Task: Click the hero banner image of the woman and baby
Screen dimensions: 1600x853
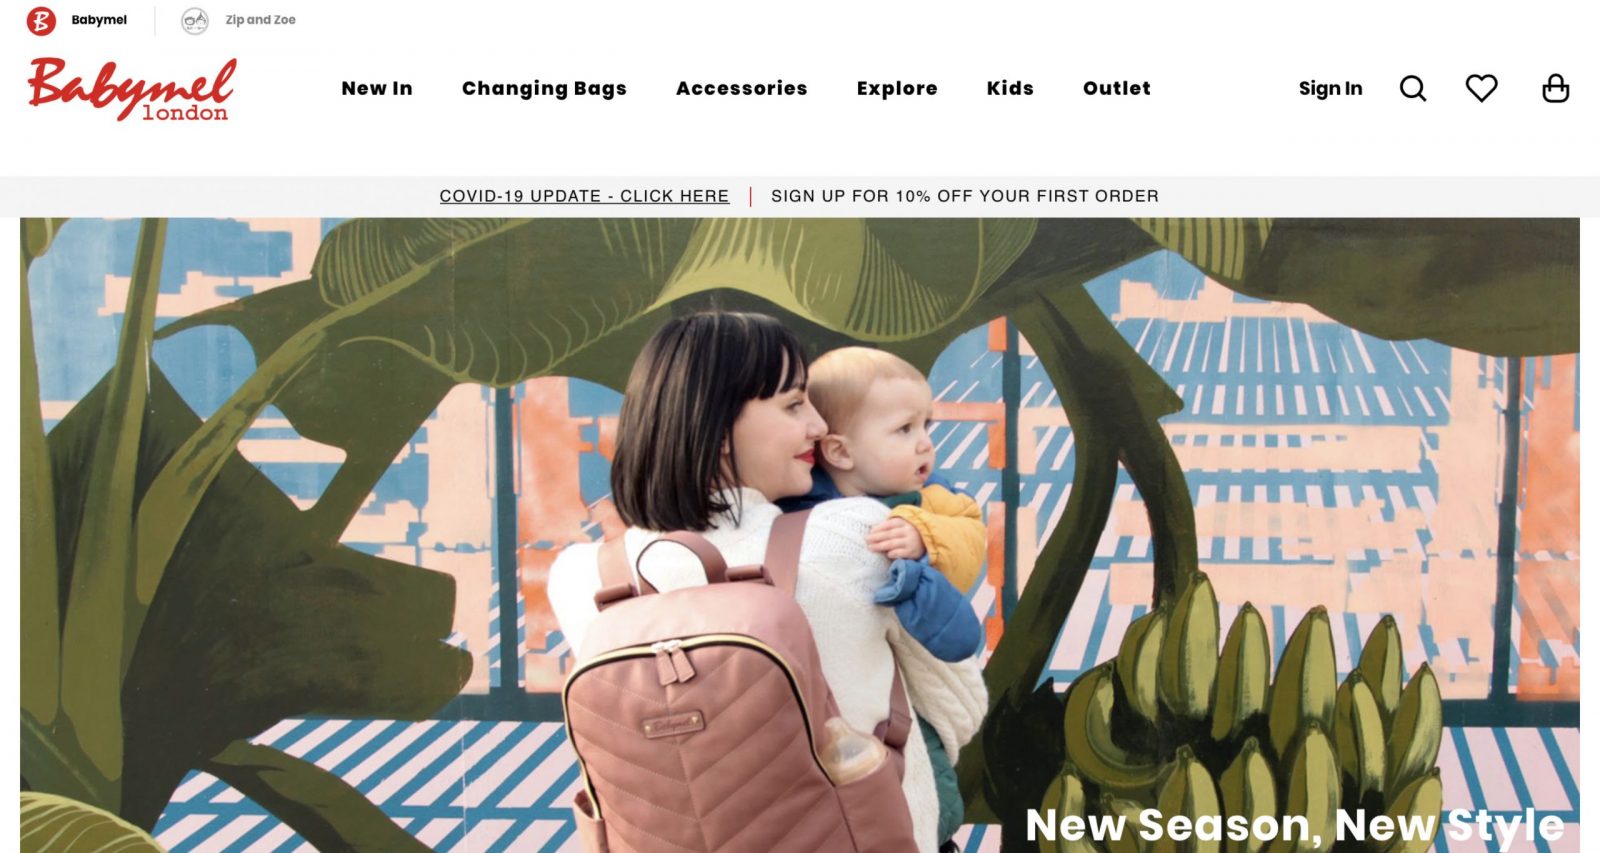Action: [x=800, y=535]
